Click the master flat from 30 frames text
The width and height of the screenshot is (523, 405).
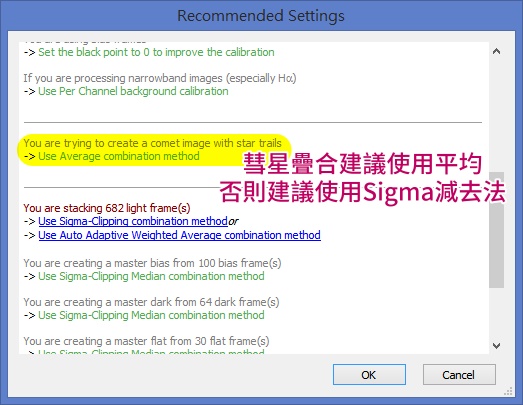pos(146,341)
